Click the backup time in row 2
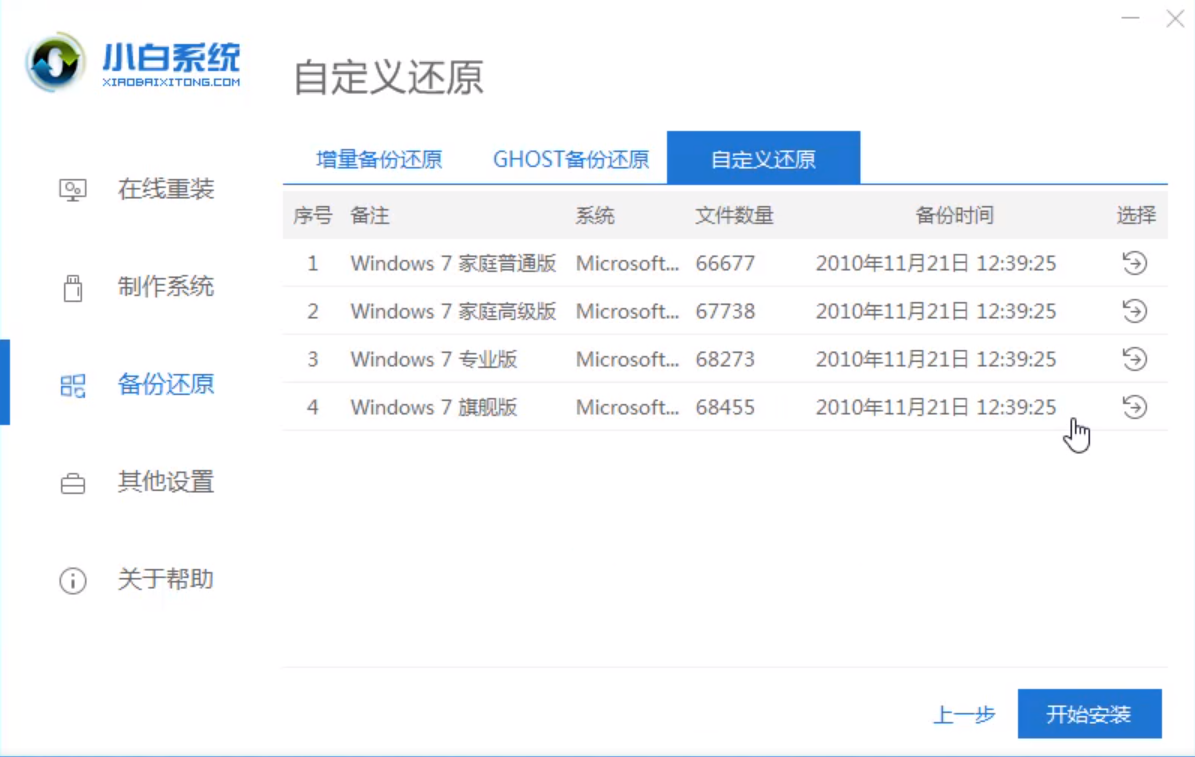Viewport: 1195px width, 757px height. [936, 311]
